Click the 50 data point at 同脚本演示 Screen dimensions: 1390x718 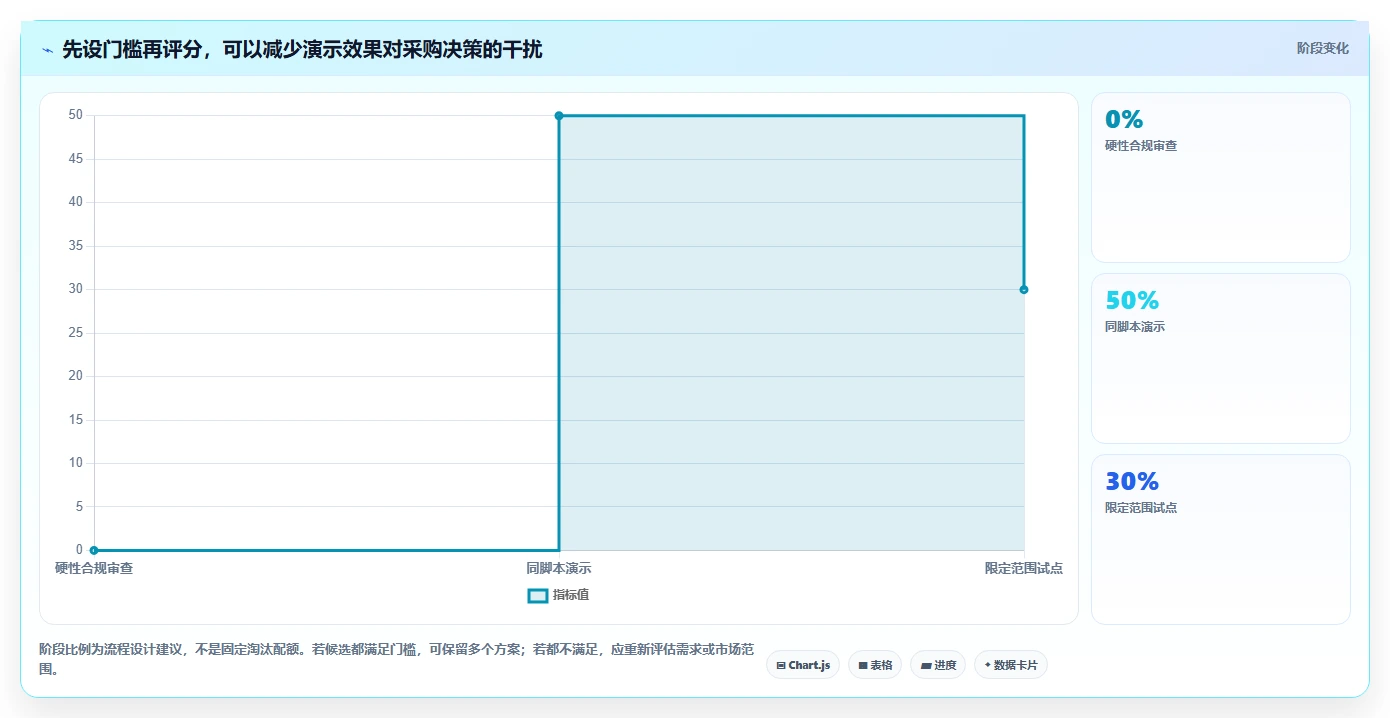pyautogui.click(x=559, y=116)
